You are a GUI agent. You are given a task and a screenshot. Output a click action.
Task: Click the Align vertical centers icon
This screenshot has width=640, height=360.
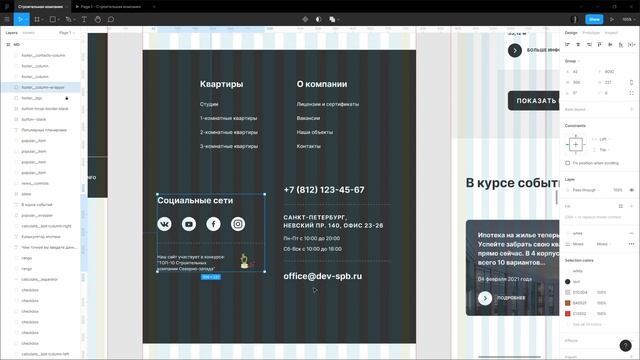pos(610,44)
